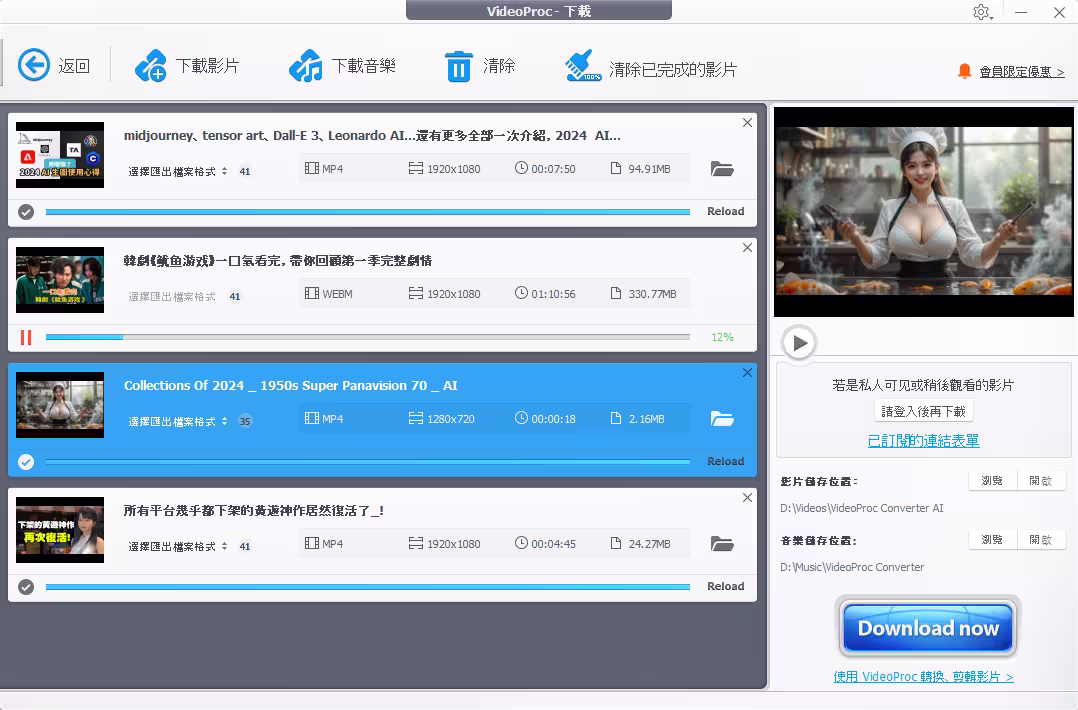
Task: Pause the 韓劇《魷魚游戲》download
Action: tap(26, 337)
